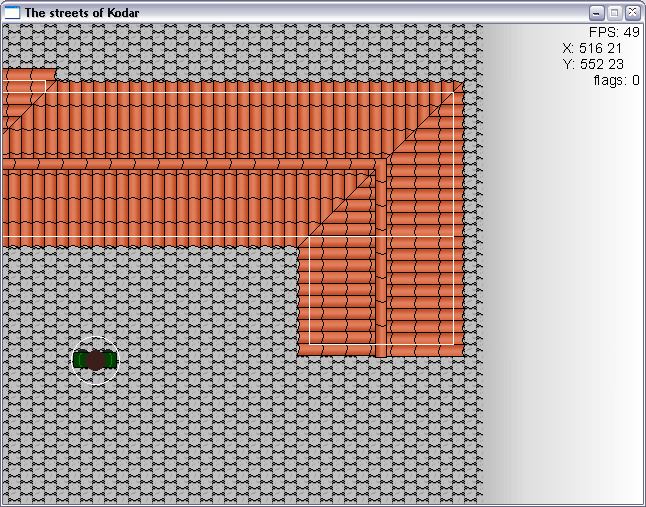Click the Y: 552 23 readout
646x507 pixels.
coord(593,64)
